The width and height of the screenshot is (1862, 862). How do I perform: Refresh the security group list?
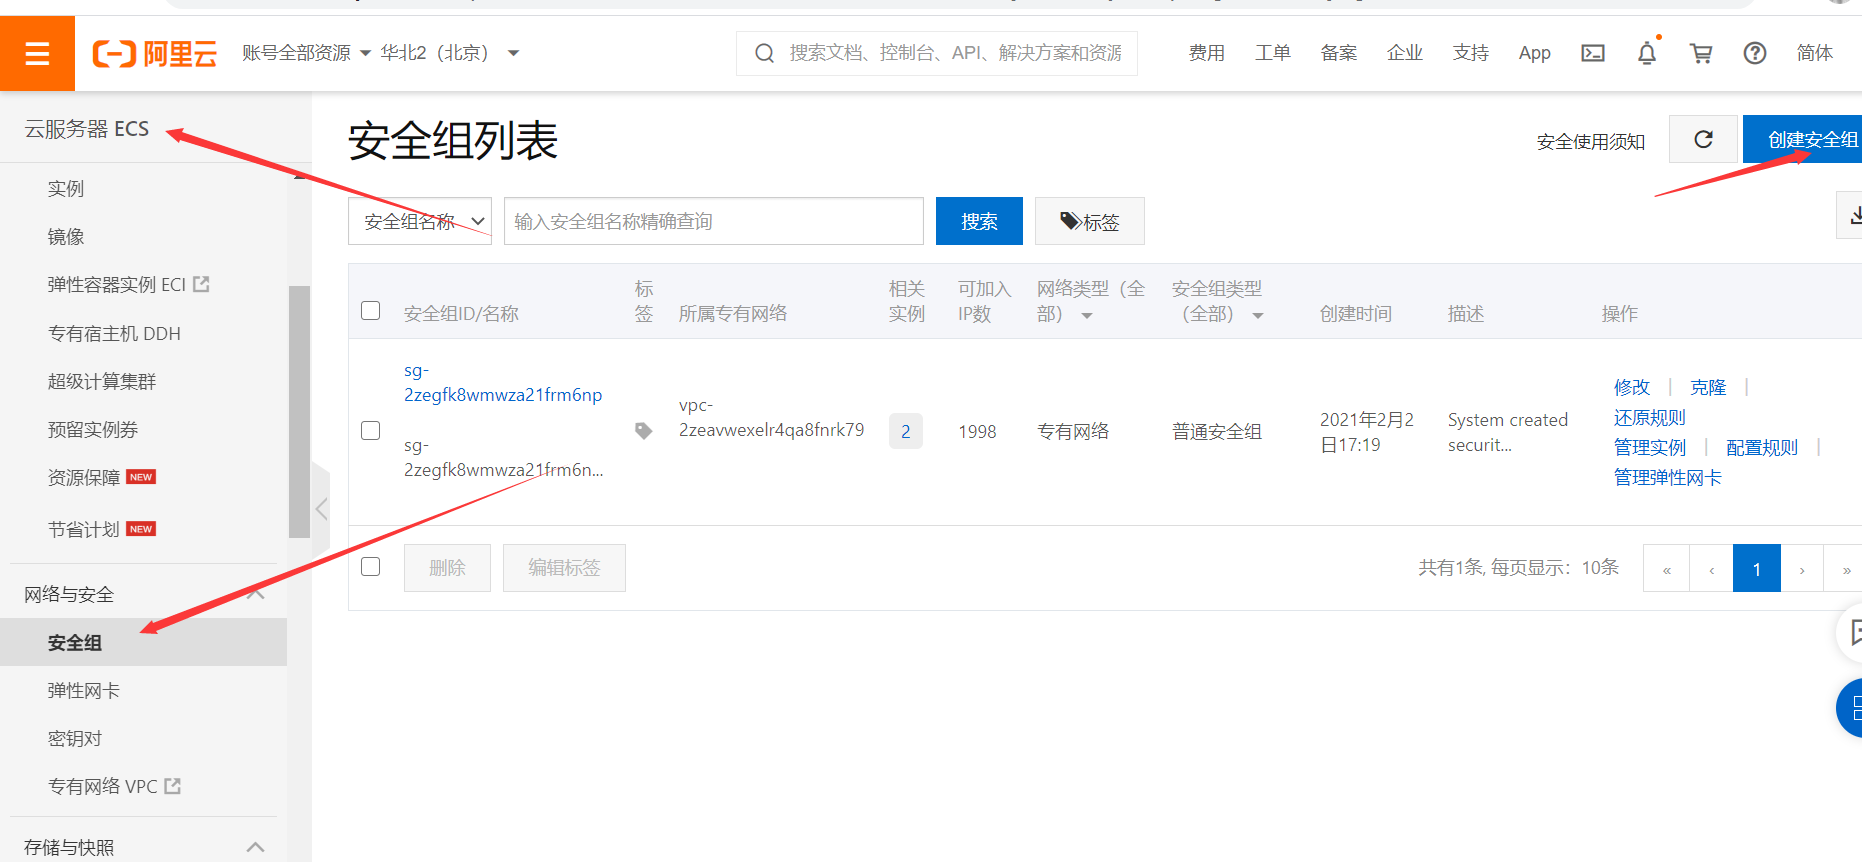coord(1703,140)
